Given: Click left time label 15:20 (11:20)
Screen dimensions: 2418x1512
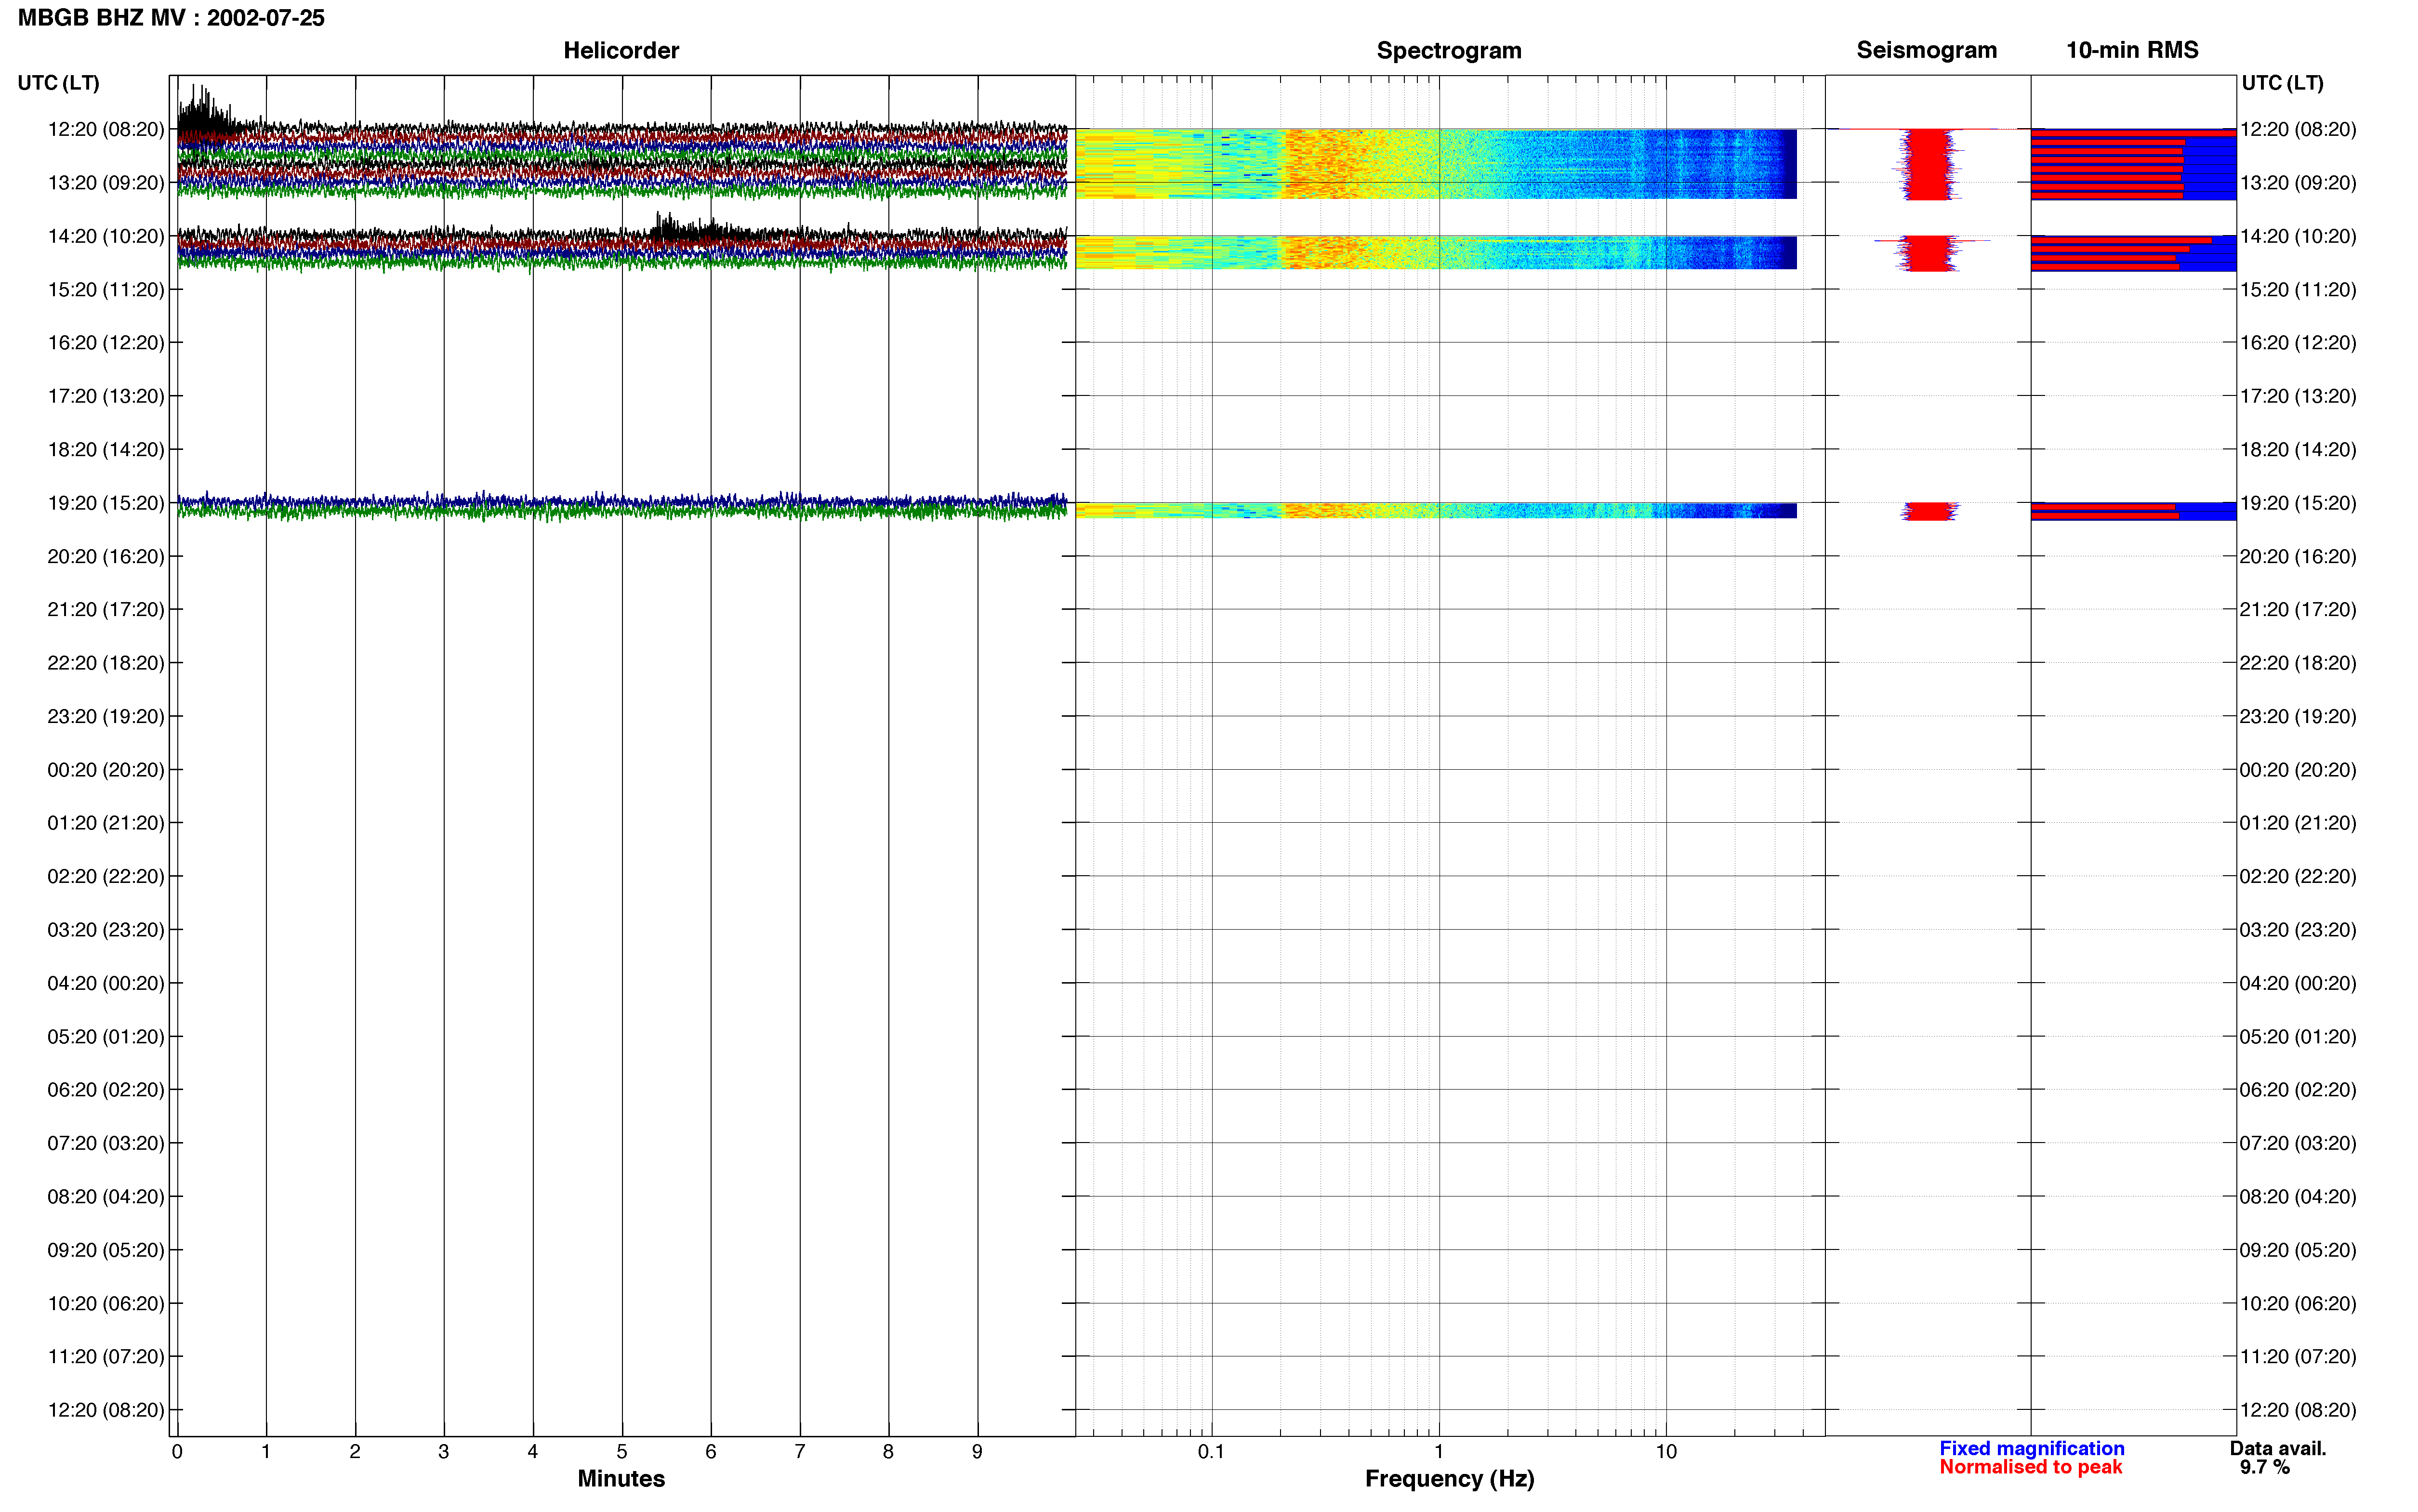Looking at the screenshot, I should [x=106, y=289].
